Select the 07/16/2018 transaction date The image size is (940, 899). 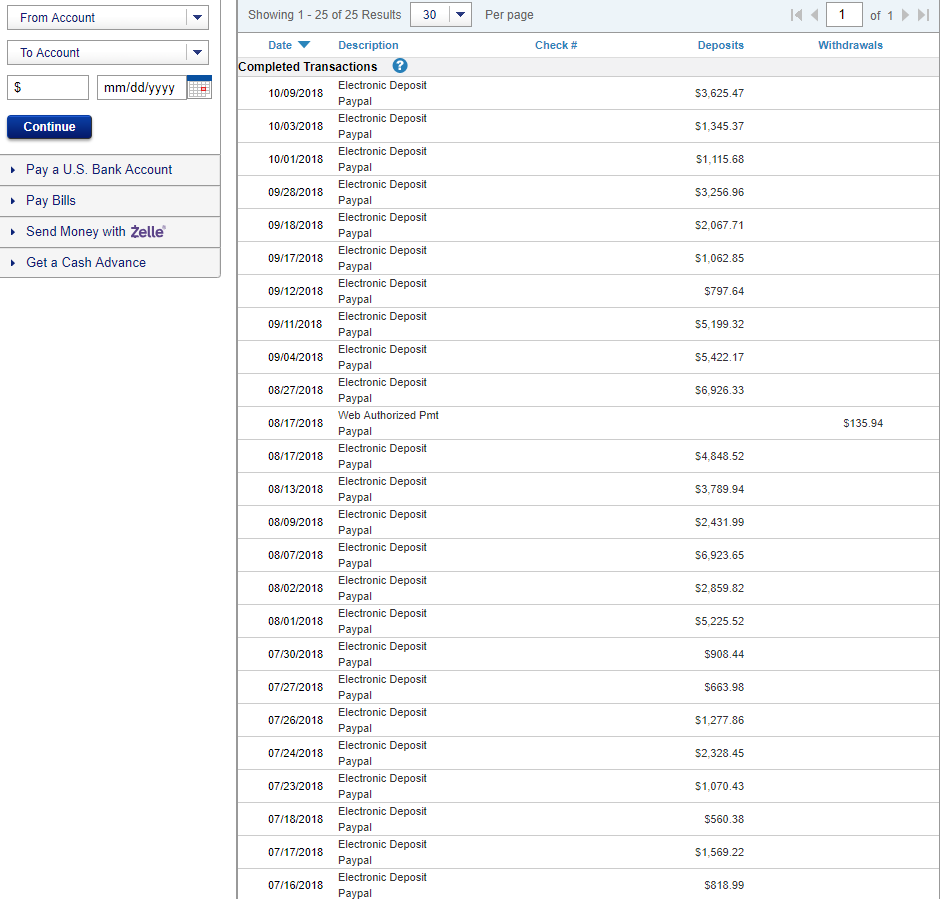tap(296, 884)
